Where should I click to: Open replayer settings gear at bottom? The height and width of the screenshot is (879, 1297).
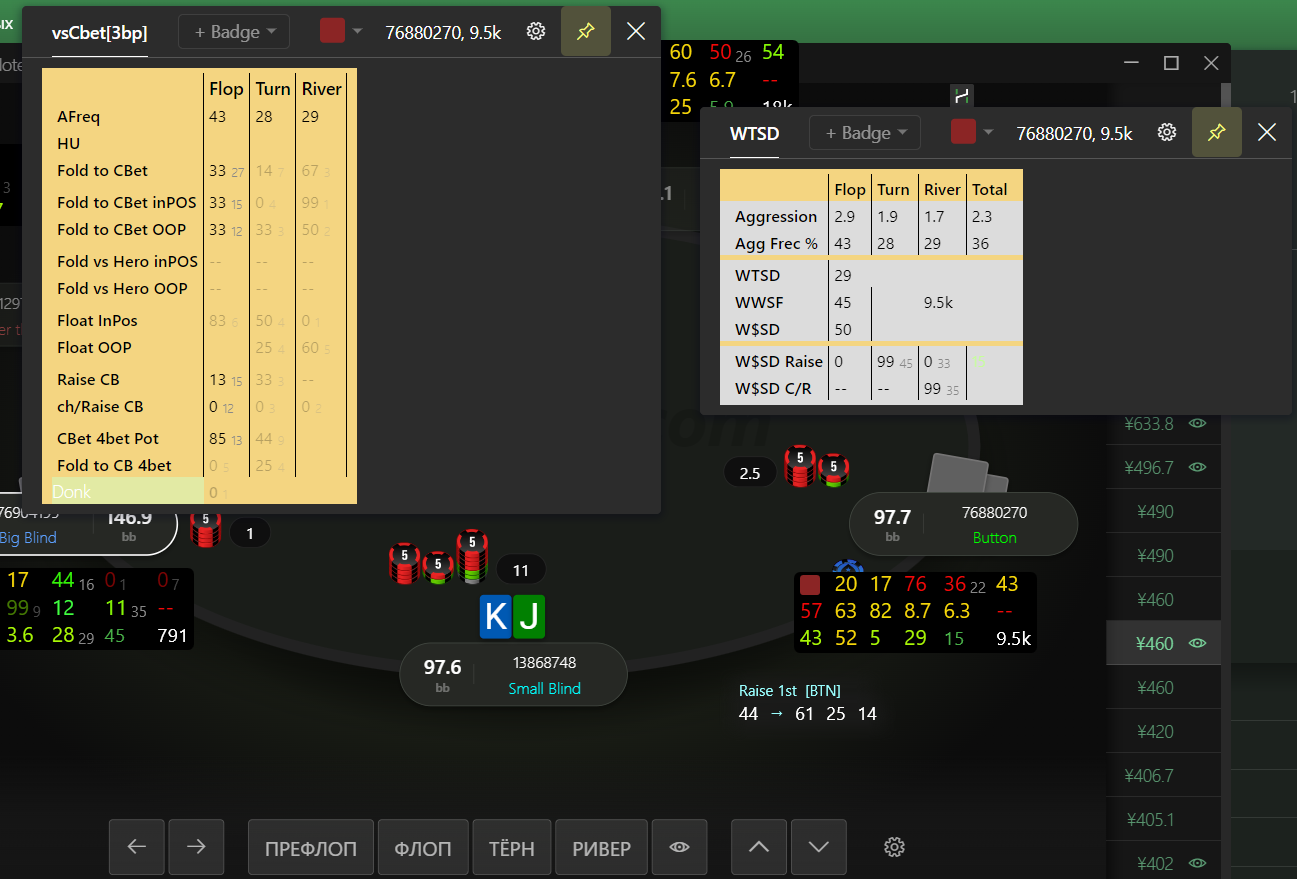pyautogui.click(x=895, y=847)
